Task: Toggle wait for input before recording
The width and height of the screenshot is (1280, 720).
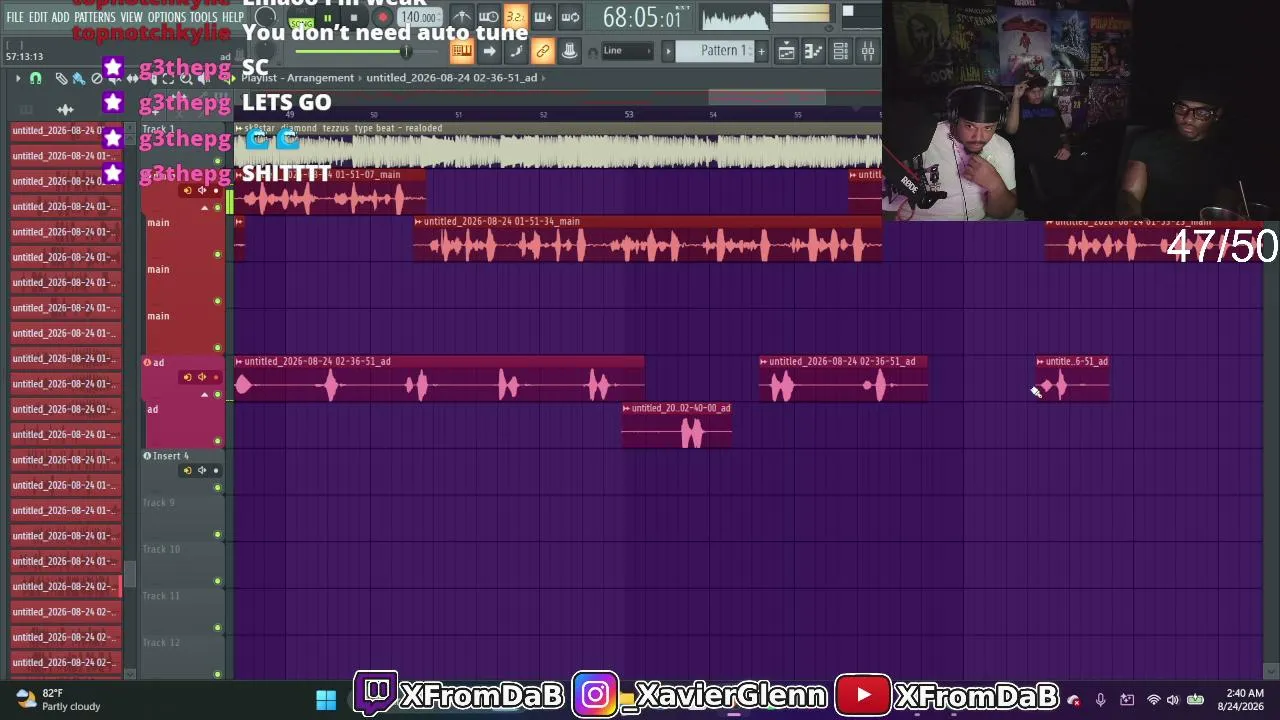Action: click(x=488, y=17)
